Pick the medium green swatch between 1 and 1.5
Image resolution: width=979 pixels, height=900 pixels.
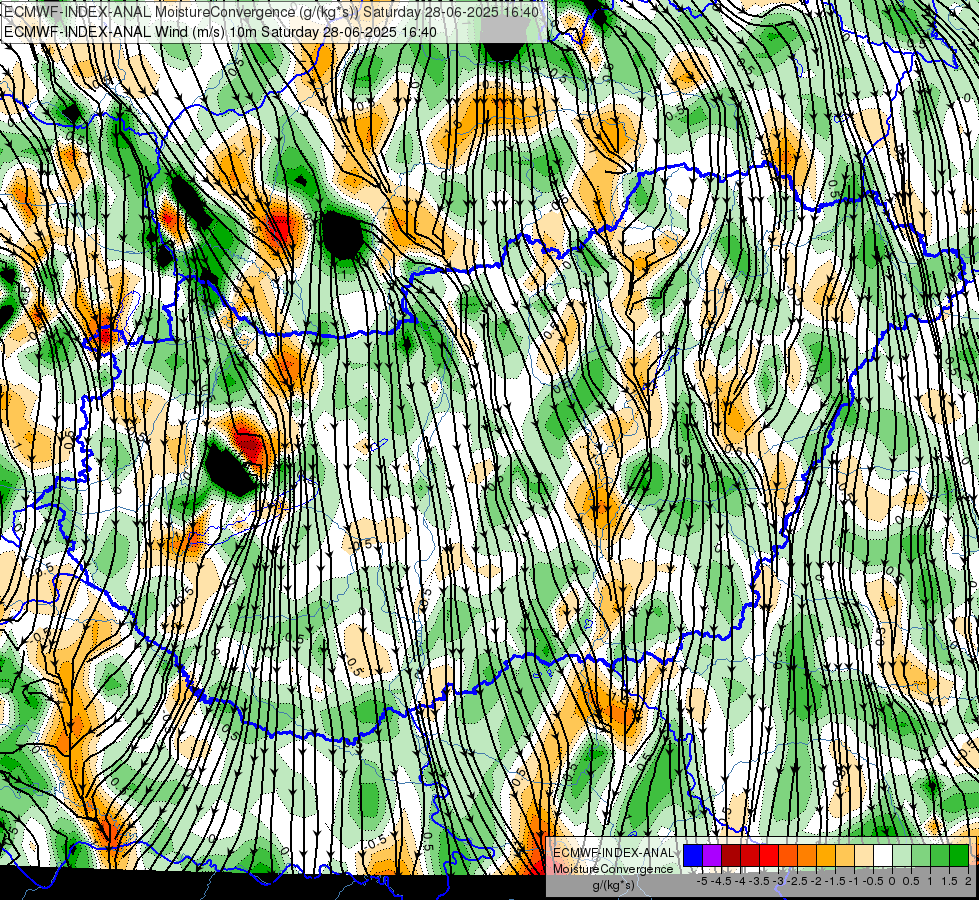click(x=940, y=855)
